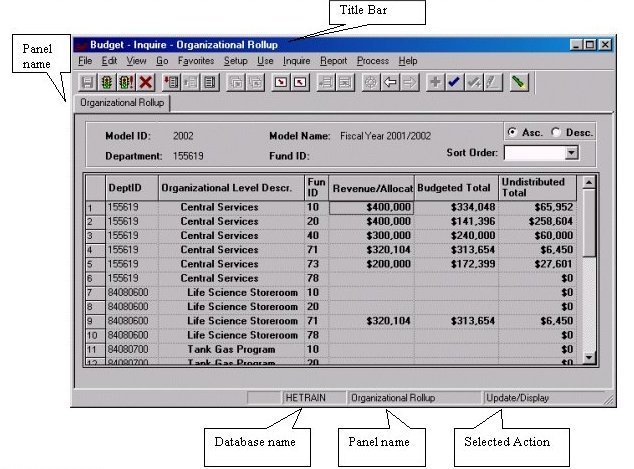
Task: Click the Budgeted Total column header
Action: tap(455, 187)
